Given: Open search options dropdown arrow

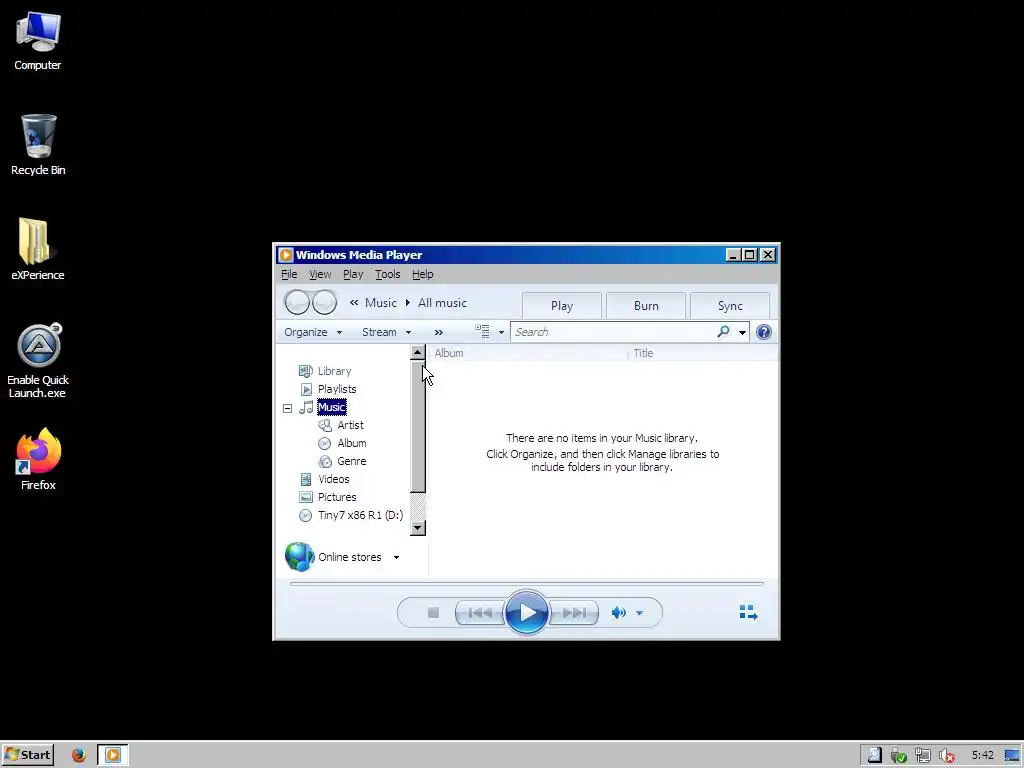Looking at the screenshot, I should point(743,332).
